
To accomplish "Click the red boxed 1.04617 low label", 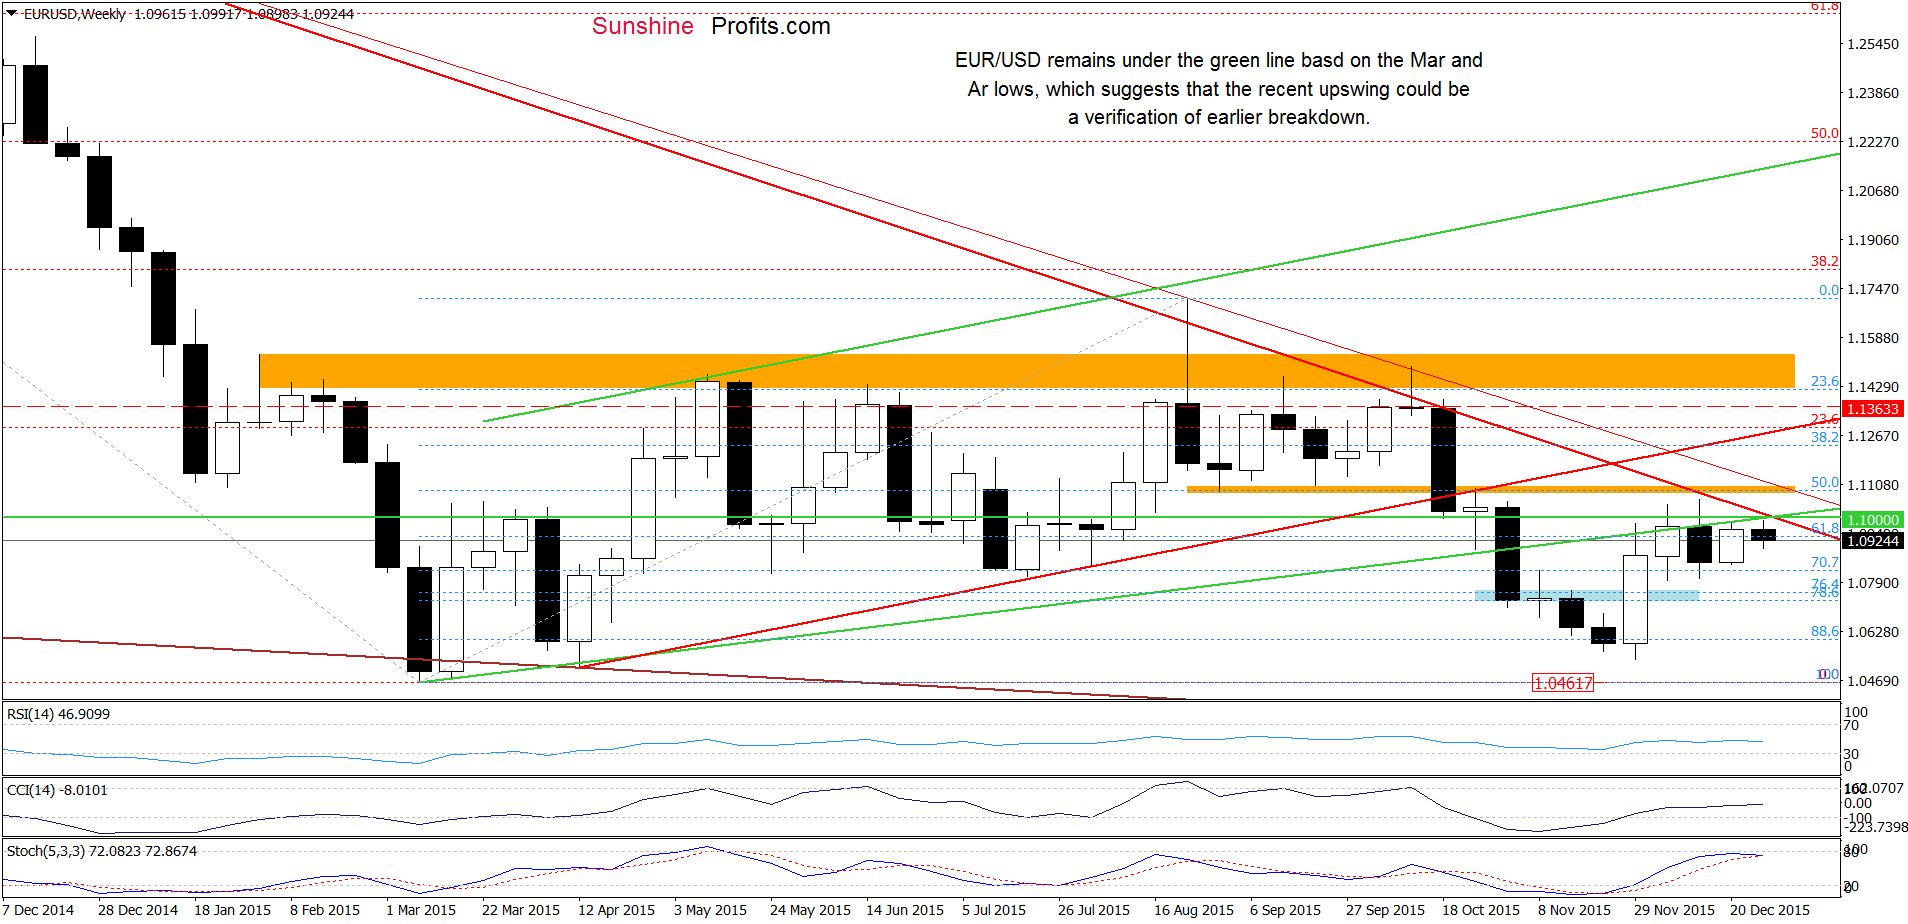I will 1563,683.
